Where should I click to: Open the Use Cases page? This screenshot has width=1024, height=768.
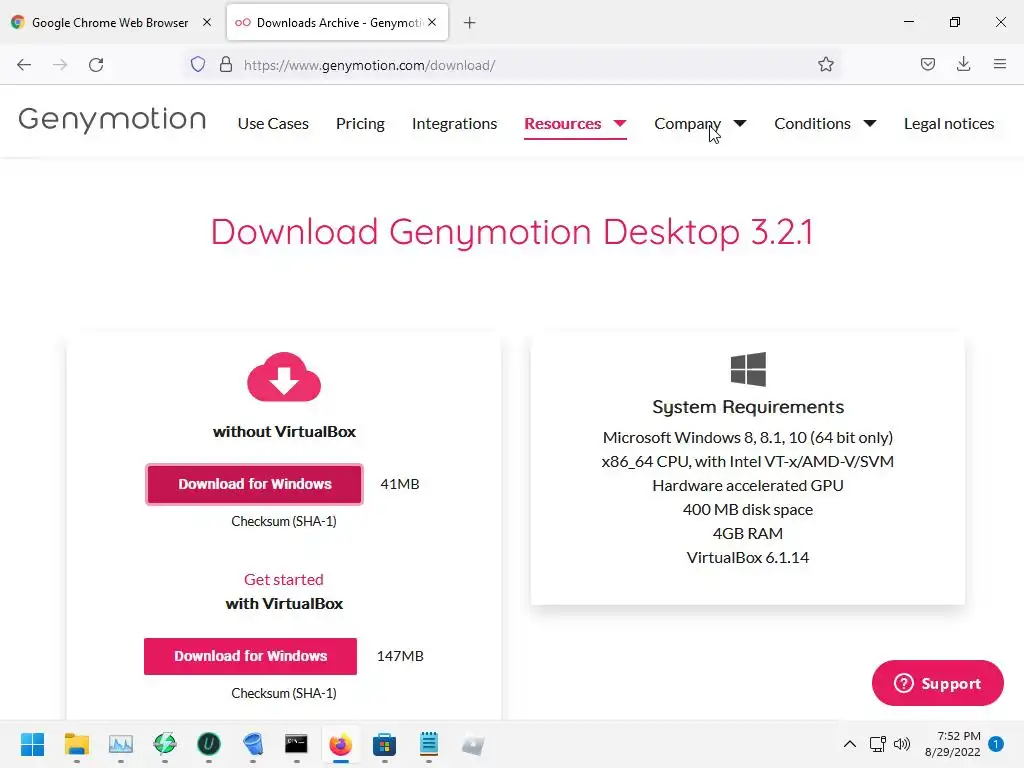pyautogui.click(x=273, y=123)
